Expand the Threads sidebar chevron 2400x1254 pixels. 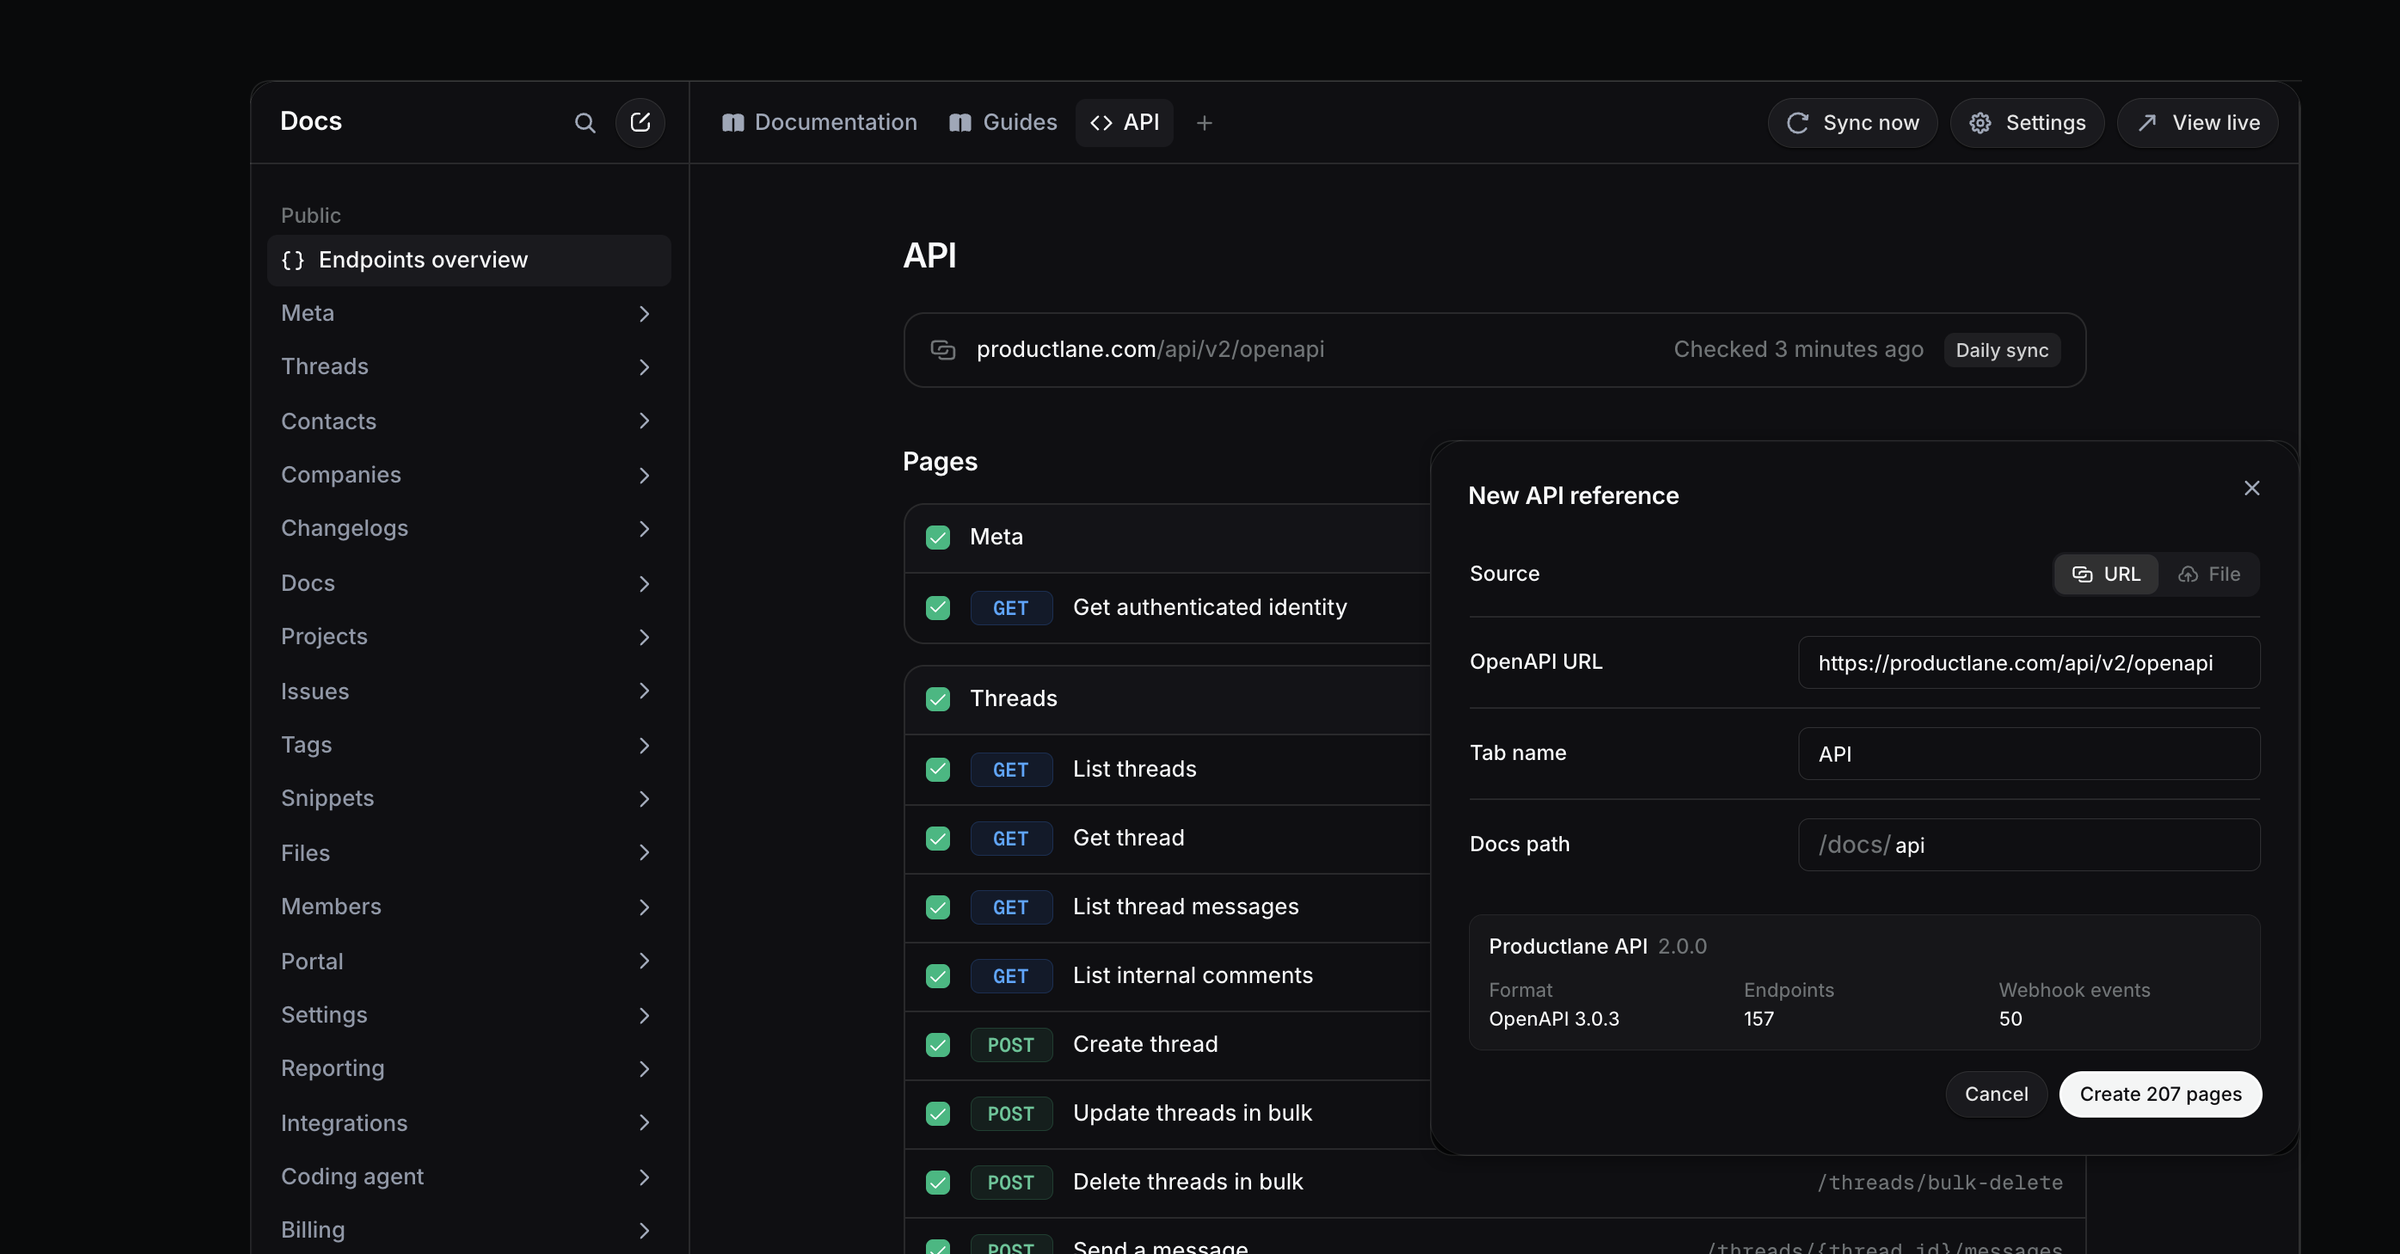pyautogui.click(x=644, y=367)
